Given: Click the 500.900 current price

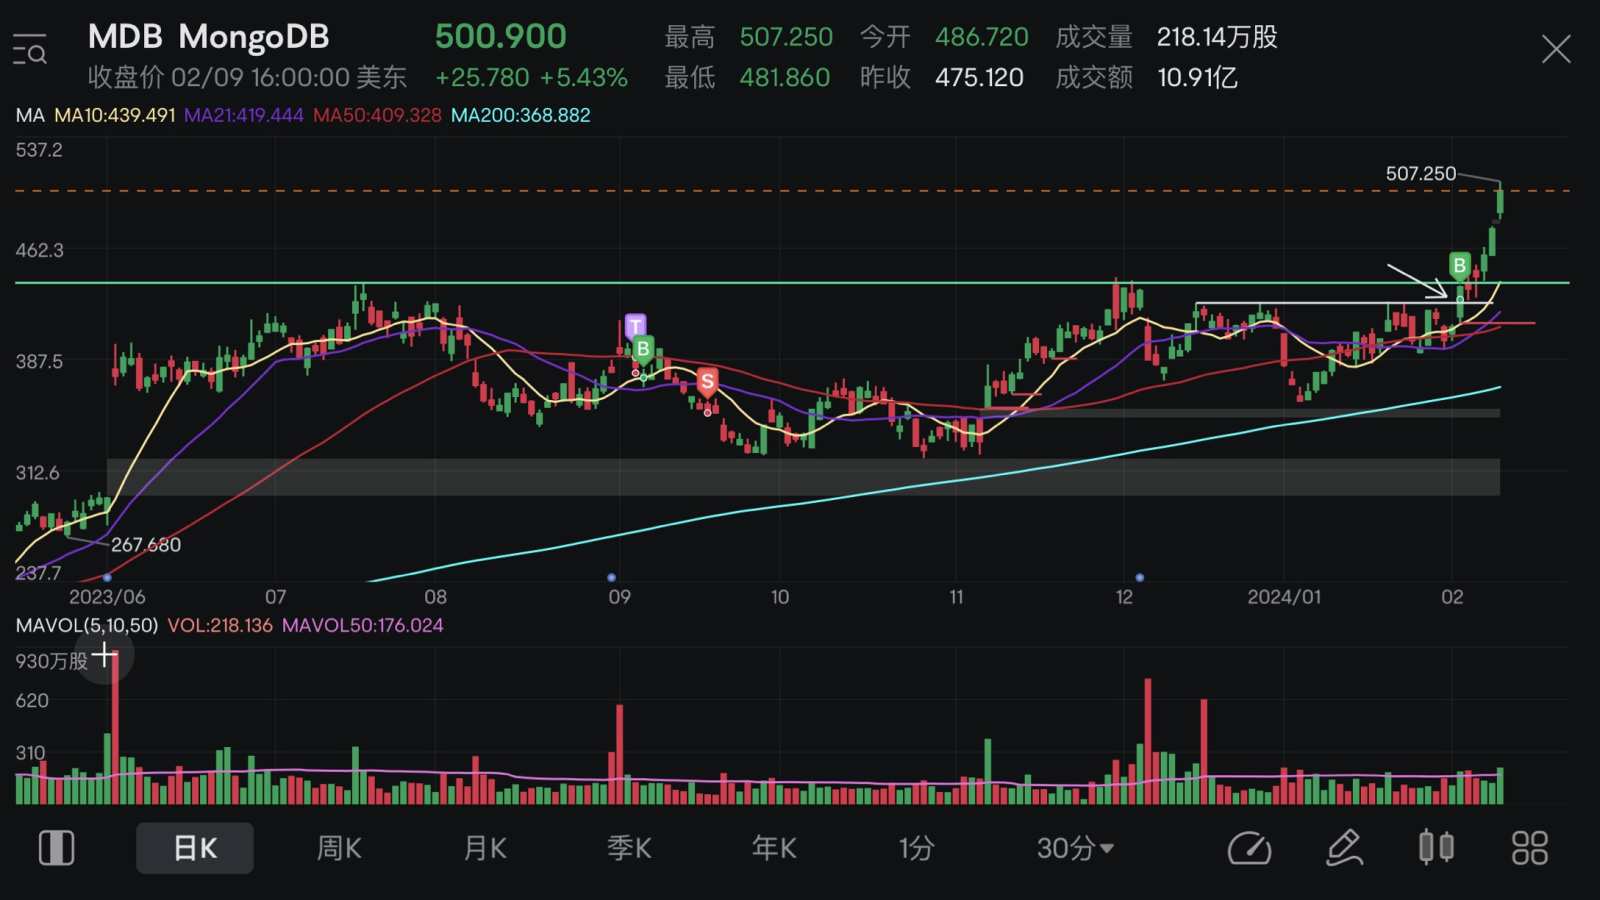Looking at the screenshot, I should point(501,37).
